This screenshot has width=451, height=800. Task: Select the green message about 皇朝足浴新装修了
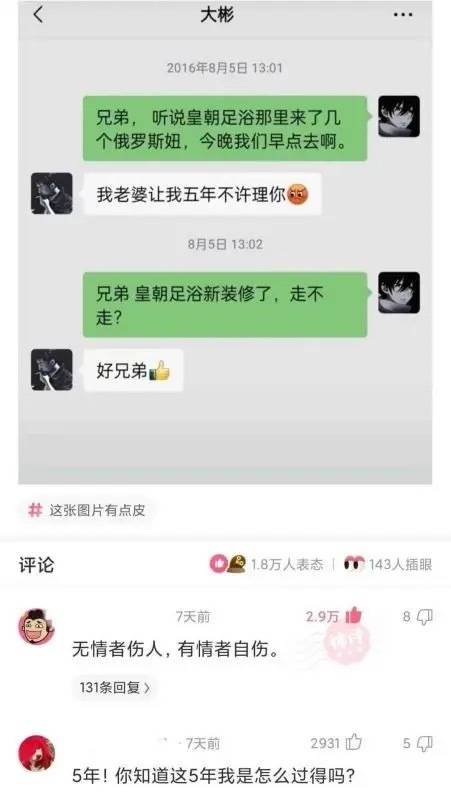tap(225, 305)
